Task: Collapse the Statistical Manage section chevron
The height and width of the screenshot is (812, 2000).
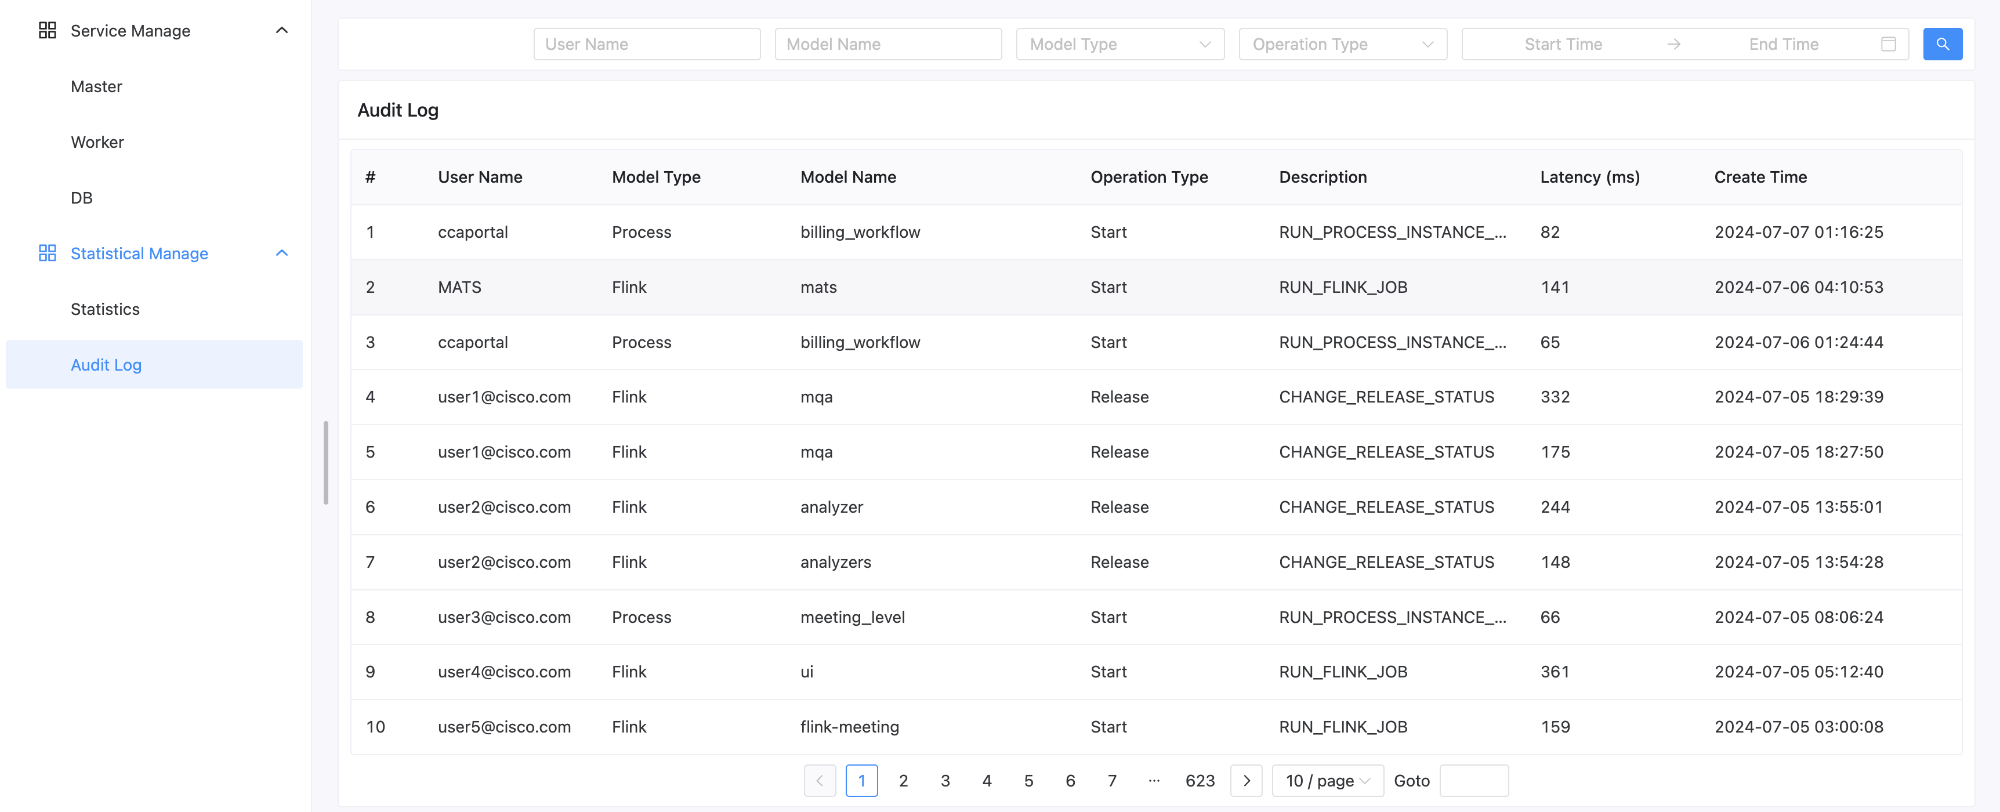Action: pyautogui.click(x=282, y=254)
